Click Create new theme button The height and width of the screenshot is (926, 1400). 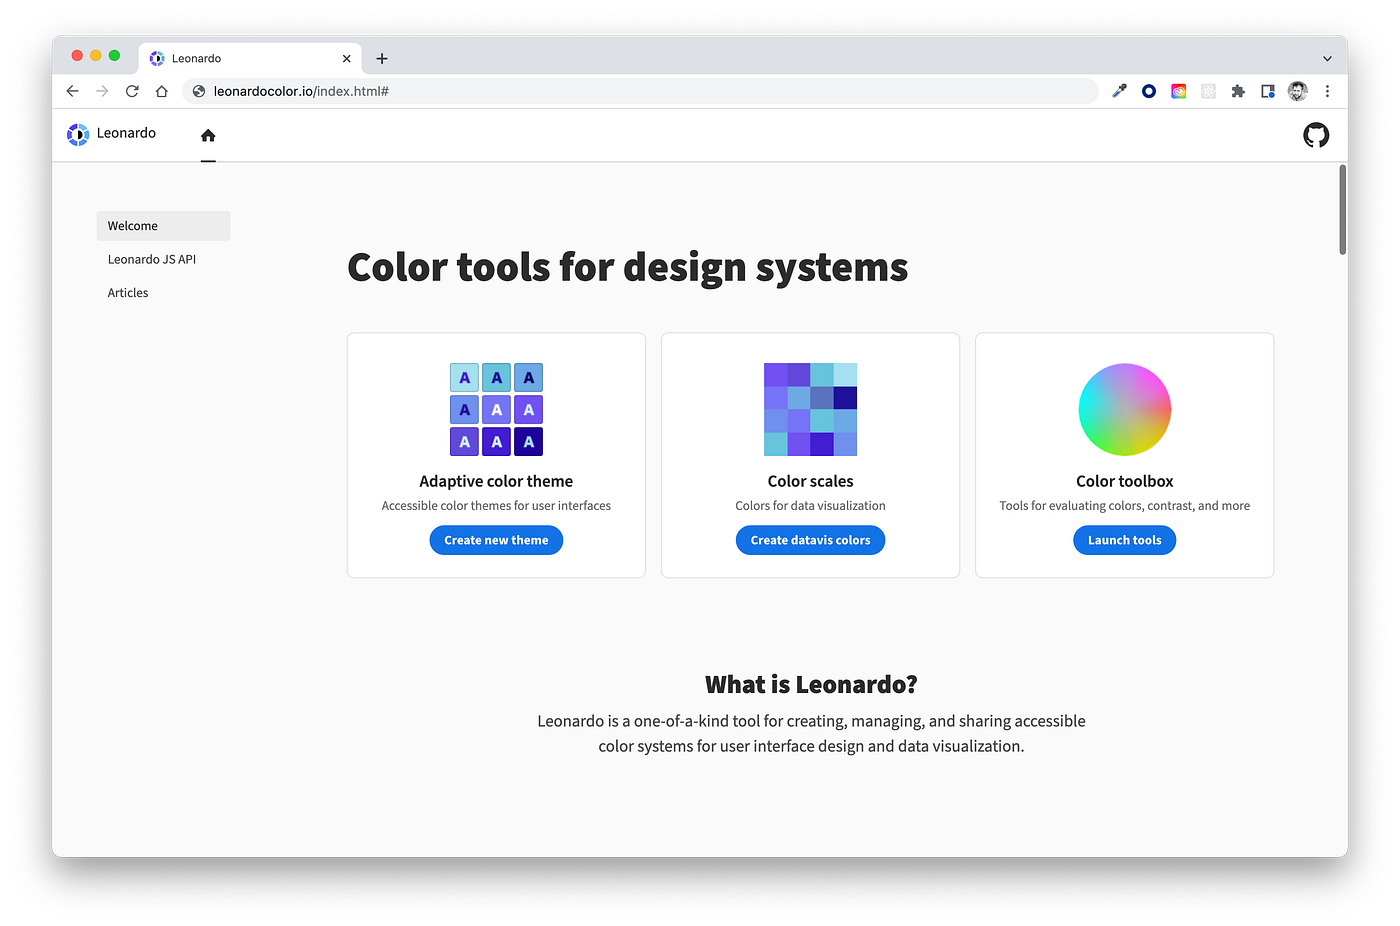point(496,540)
